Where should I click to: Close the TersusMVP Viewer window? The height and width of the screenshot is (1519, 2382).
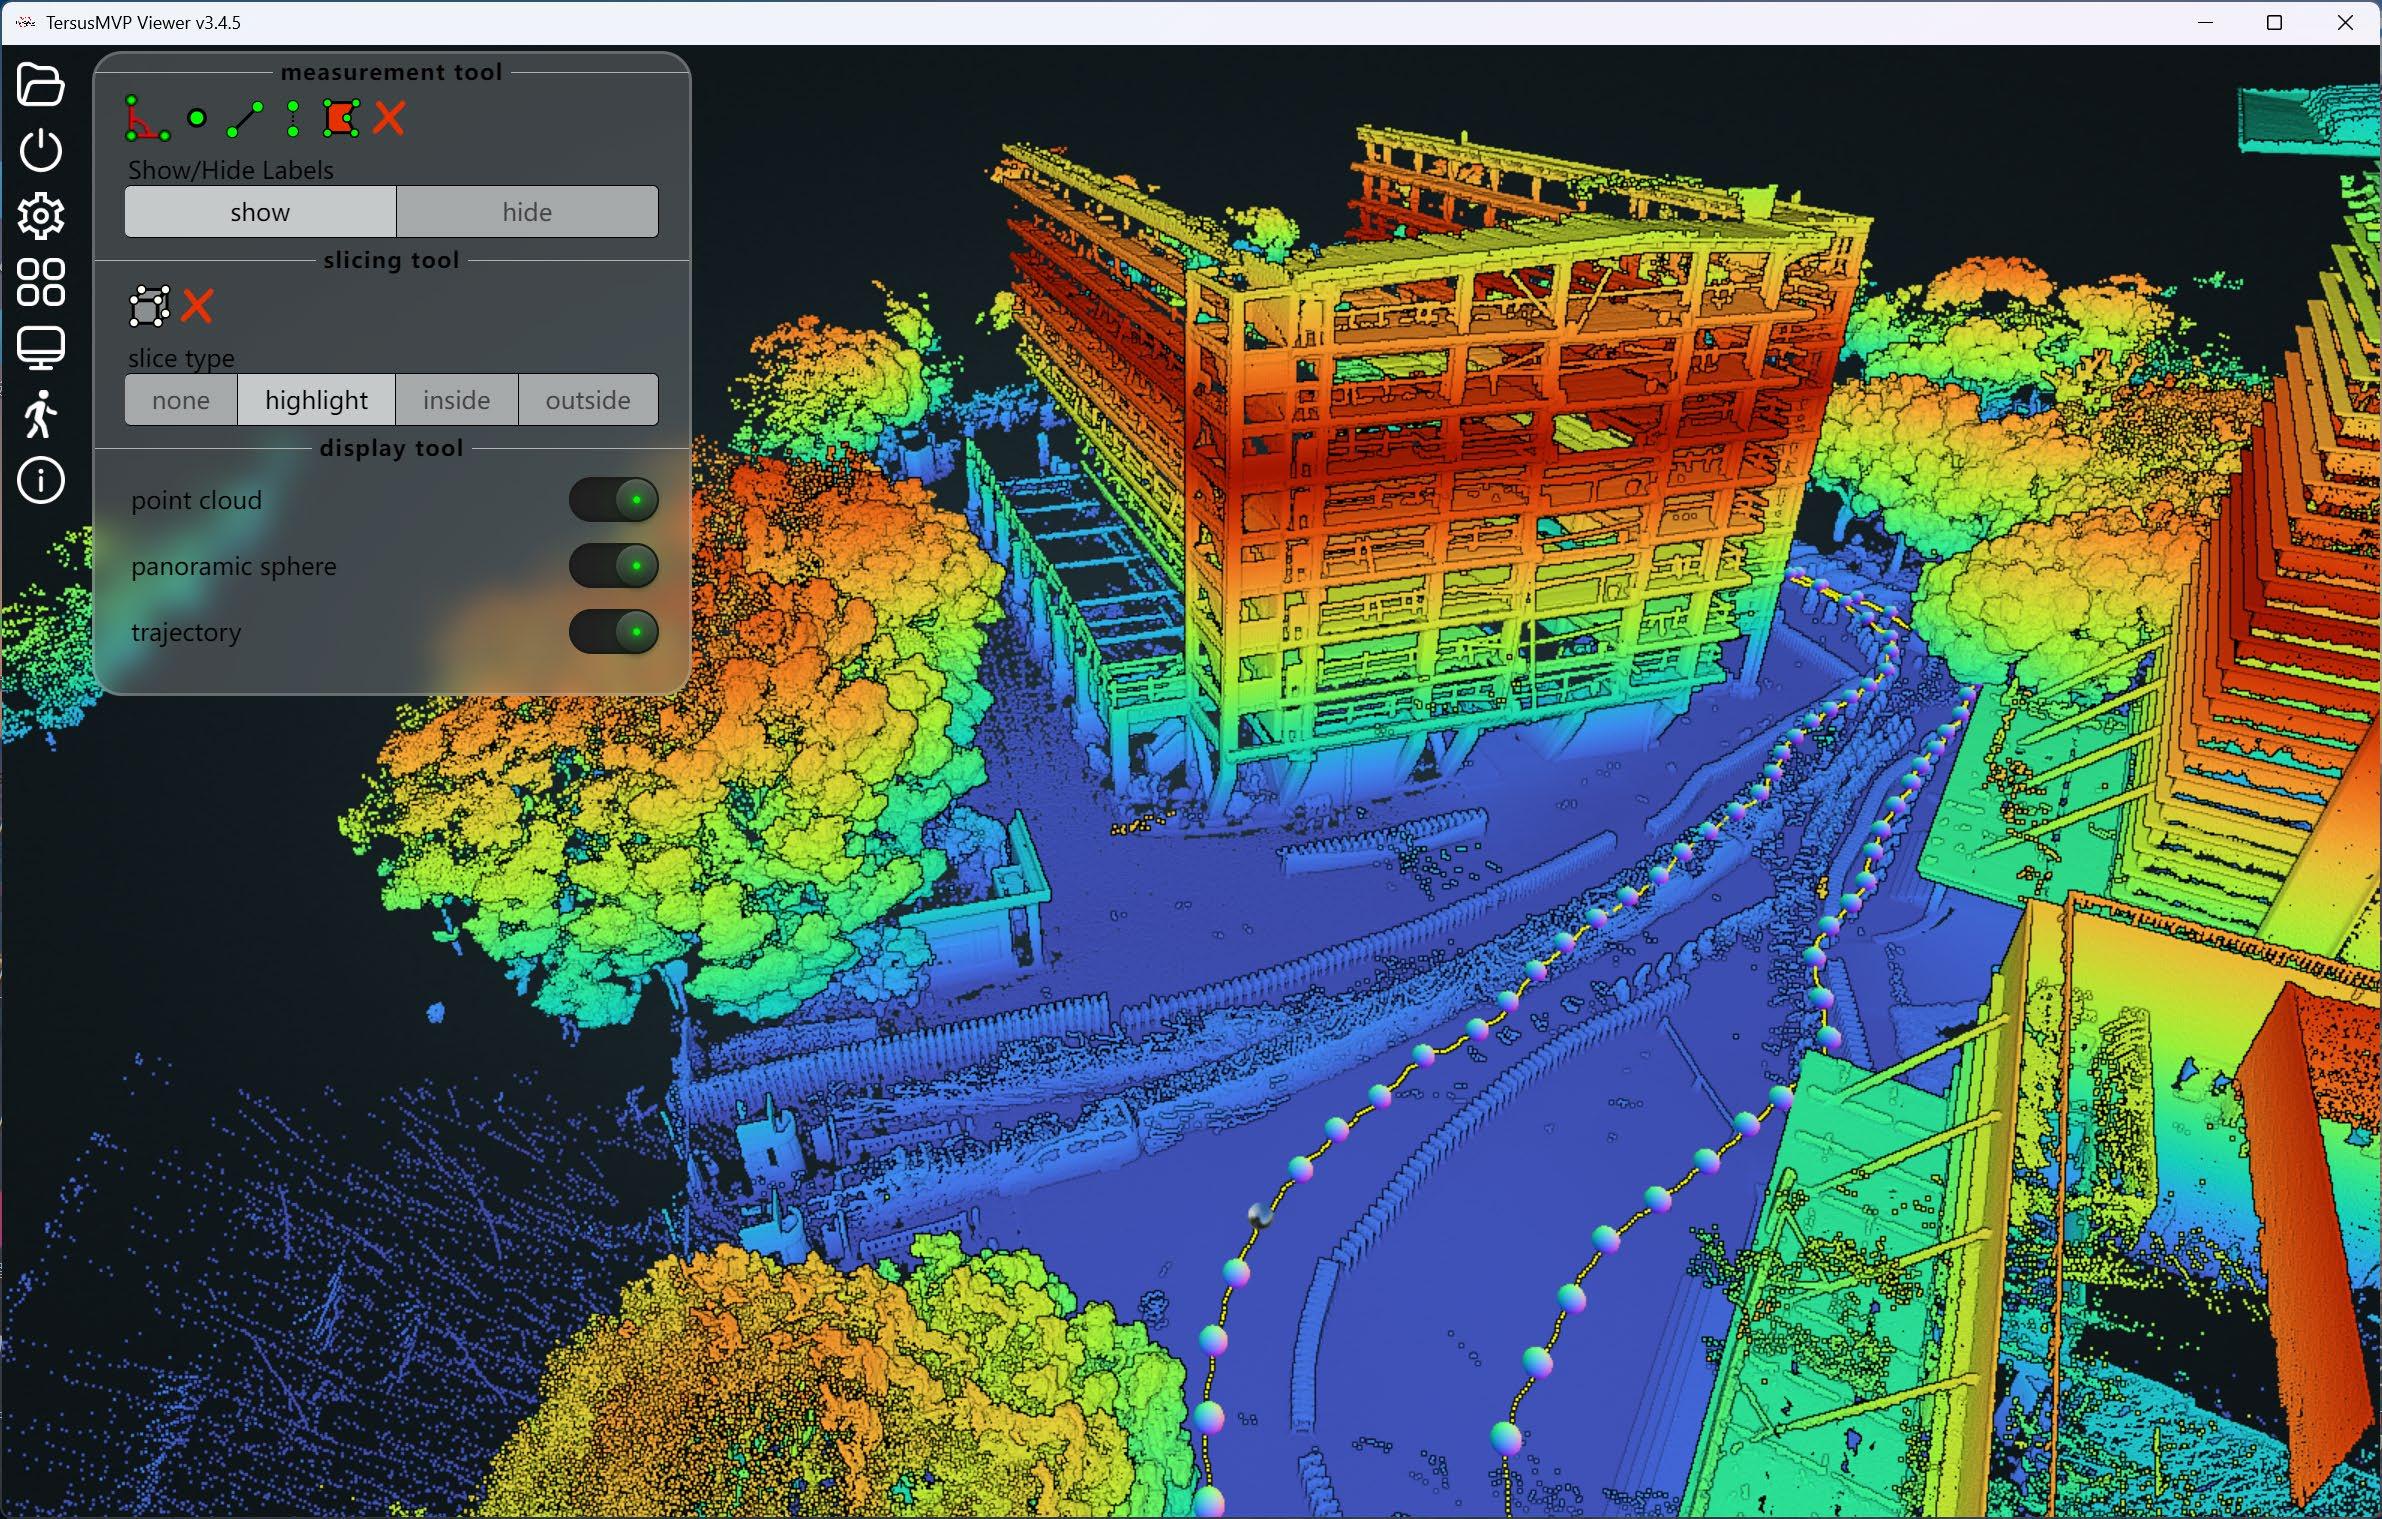[2345, 22]
